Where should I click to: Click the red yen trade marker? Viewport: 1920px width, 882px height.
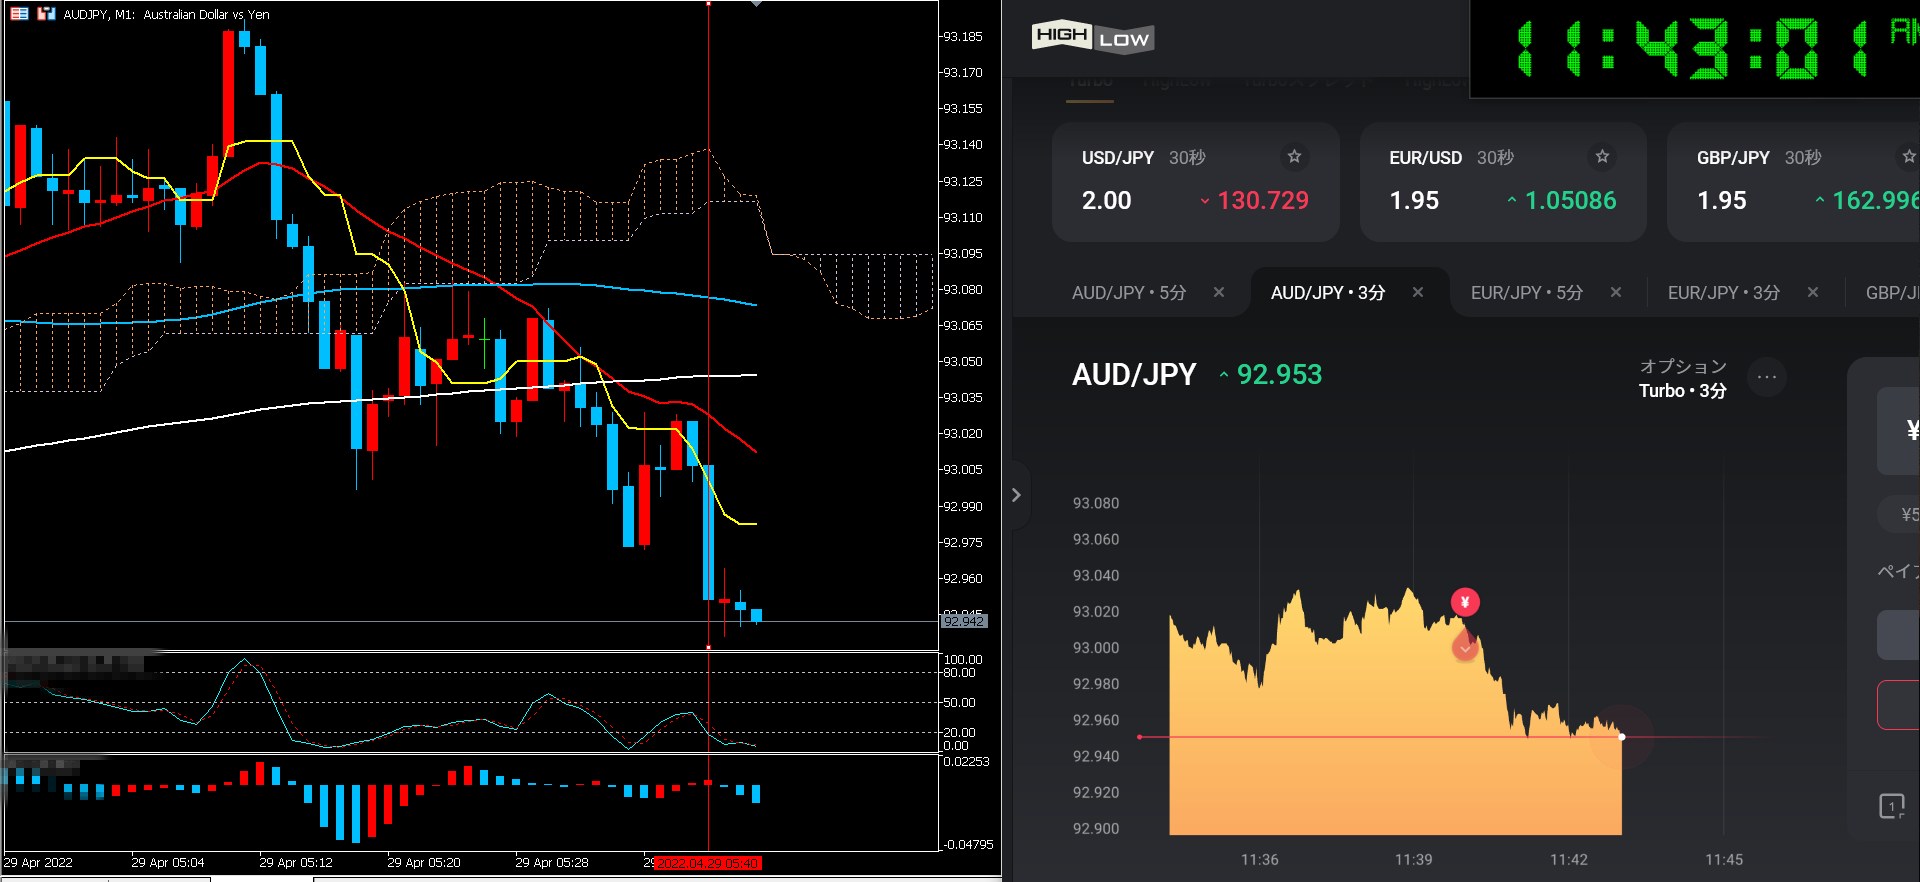(x=1465, y=602)
